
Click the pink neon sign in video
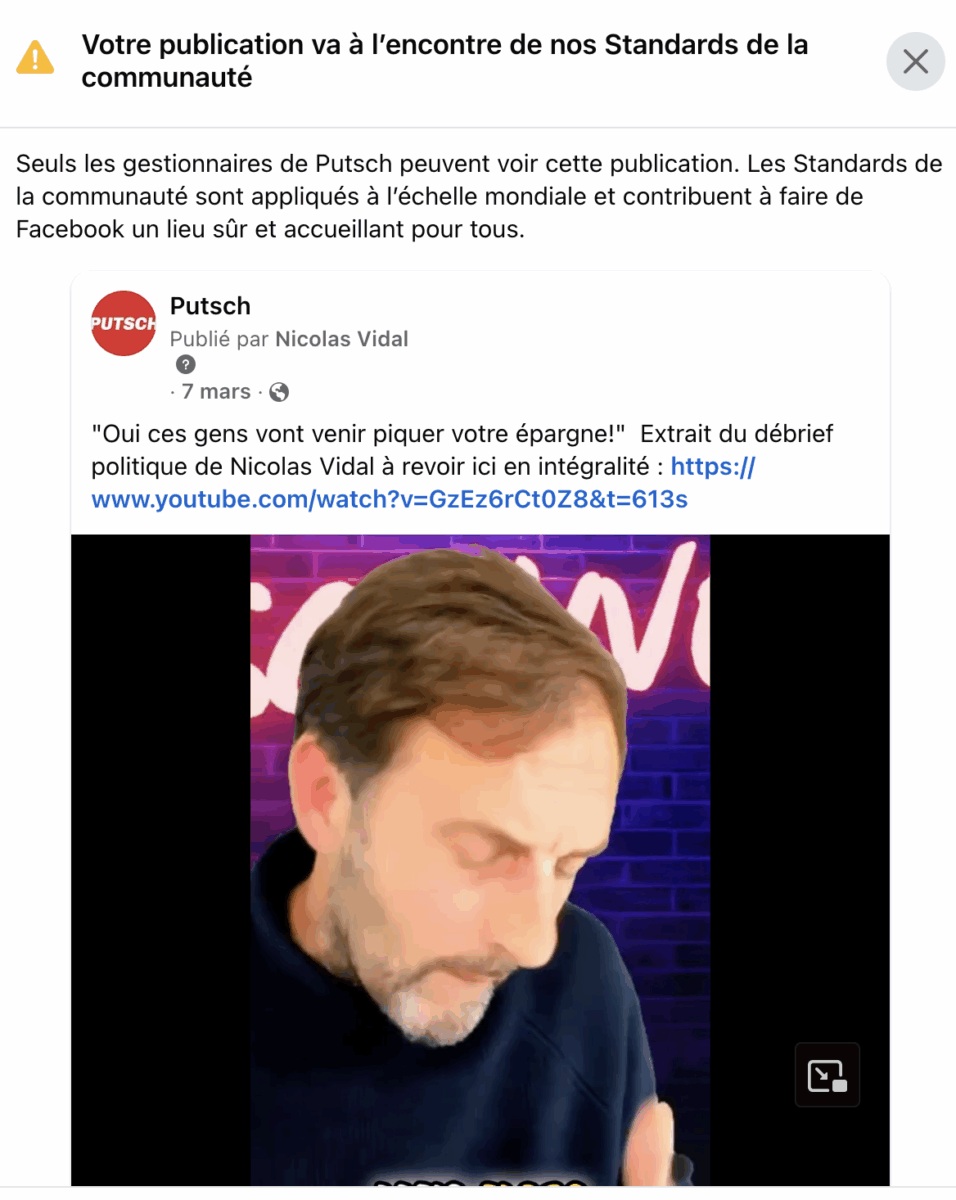pyautogui.click(x=480, y=620)
